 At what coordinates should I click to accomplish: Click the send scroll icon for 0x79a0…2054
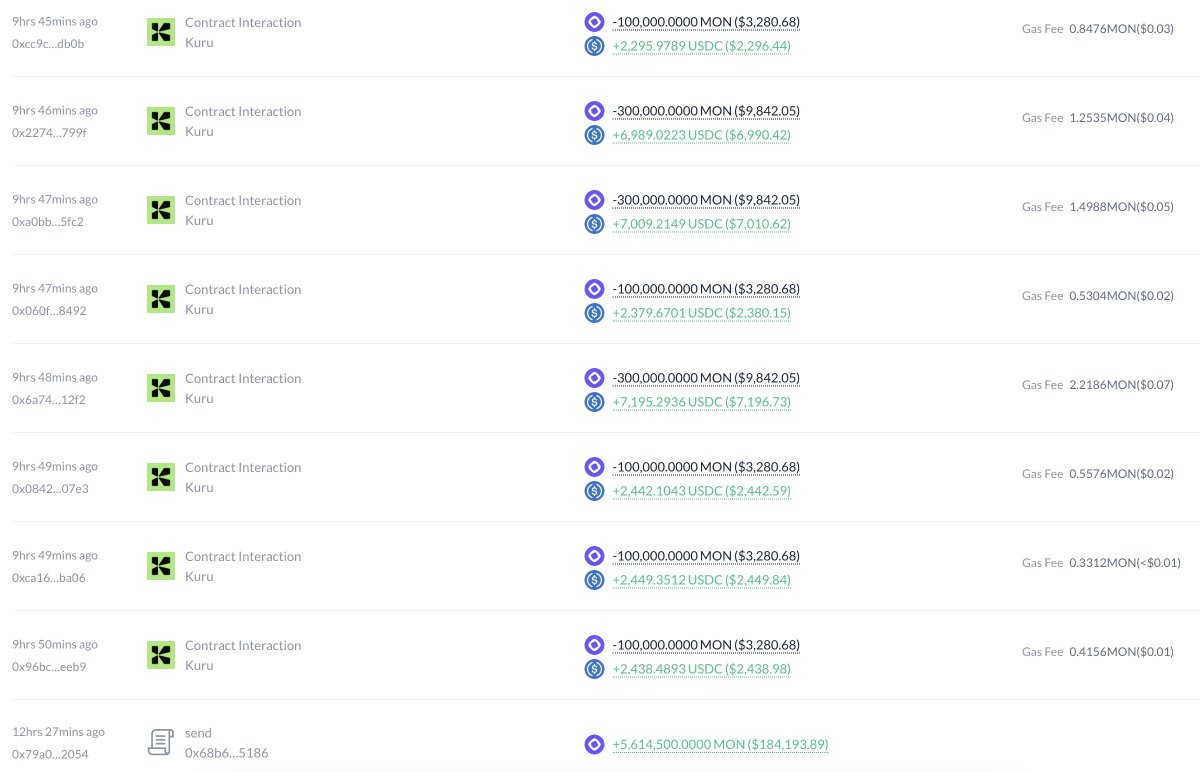click(x=160, y=743)
